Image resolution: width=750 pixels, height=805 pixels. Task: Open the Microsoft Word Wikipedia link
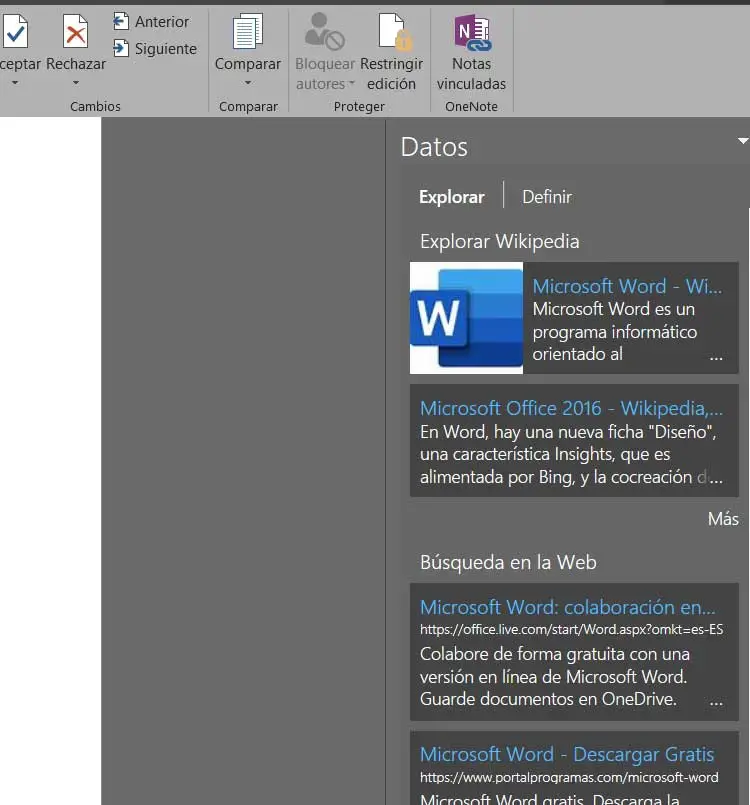tap(627, 286)
